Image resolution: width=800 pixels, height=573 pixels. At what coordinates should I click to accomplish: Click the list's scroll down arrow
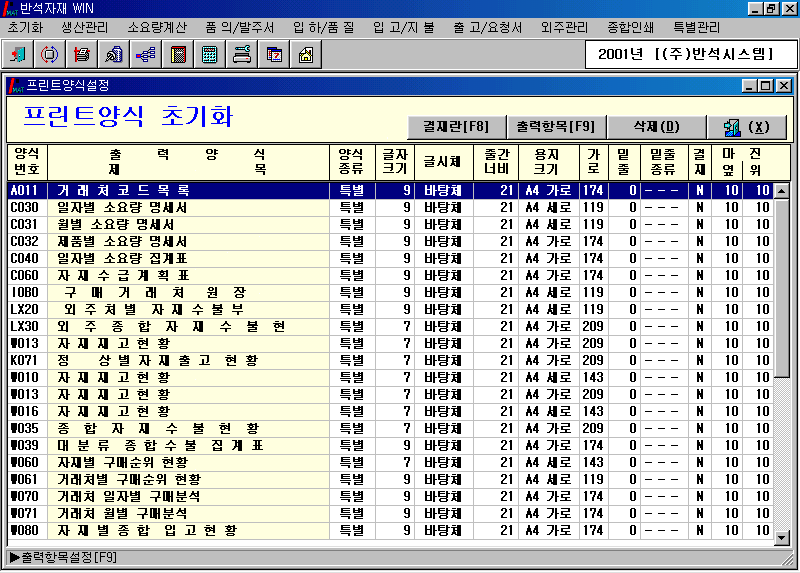tap(782, 539)
